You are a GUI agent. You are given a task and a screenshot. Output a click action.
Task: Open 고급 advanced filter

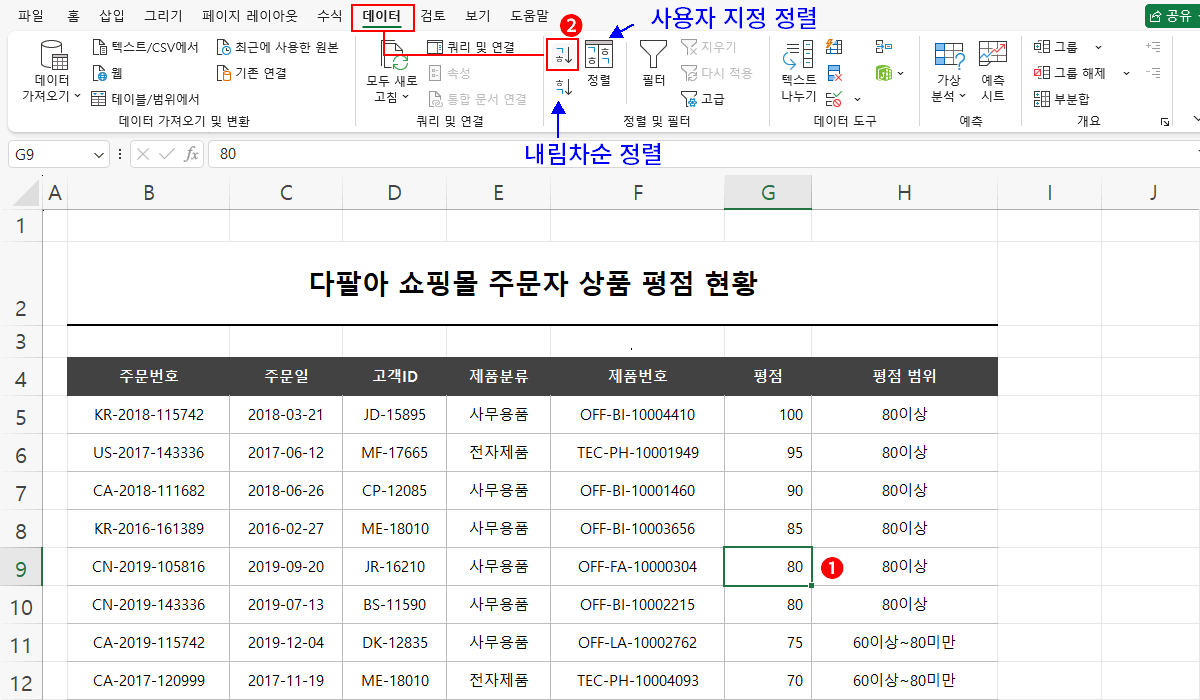(x=703, y=99)
